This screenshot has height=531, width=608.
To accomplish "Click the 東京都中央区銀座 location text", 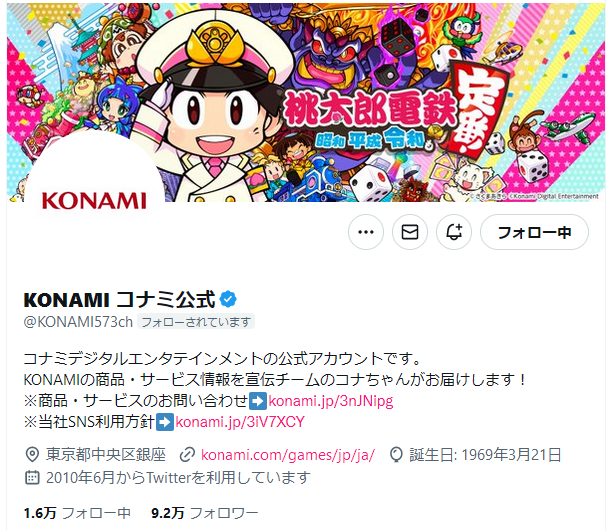I will (x=106, y=455).
